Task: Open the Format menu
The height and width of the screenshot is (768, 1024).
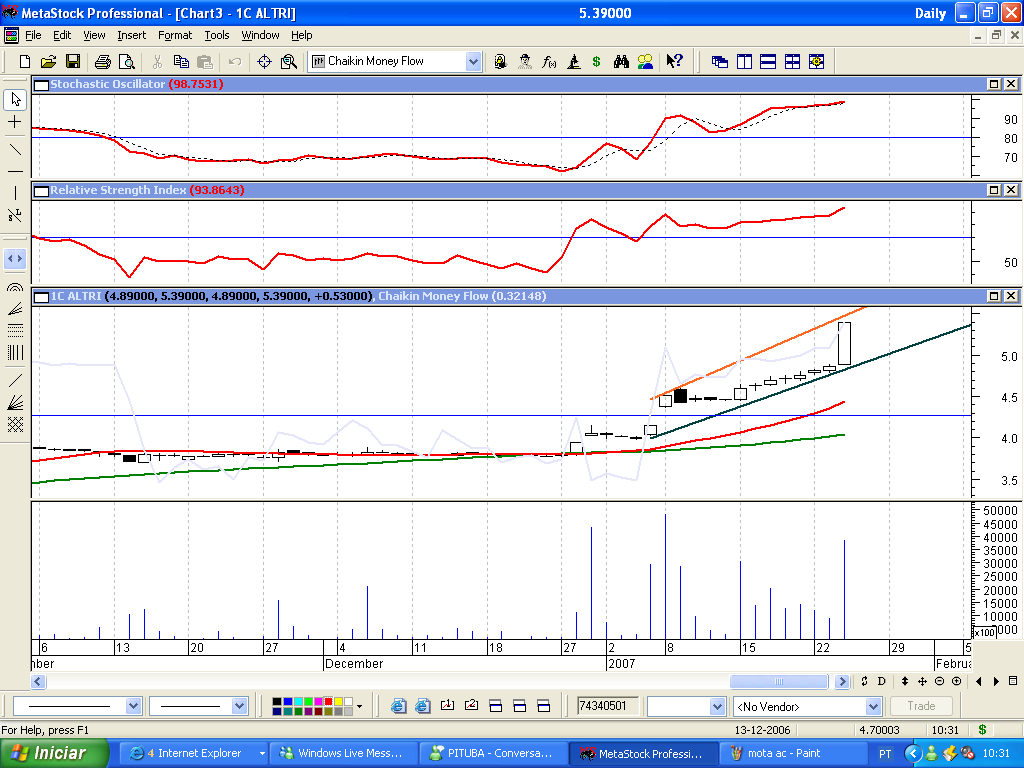Action: point(175,35)
